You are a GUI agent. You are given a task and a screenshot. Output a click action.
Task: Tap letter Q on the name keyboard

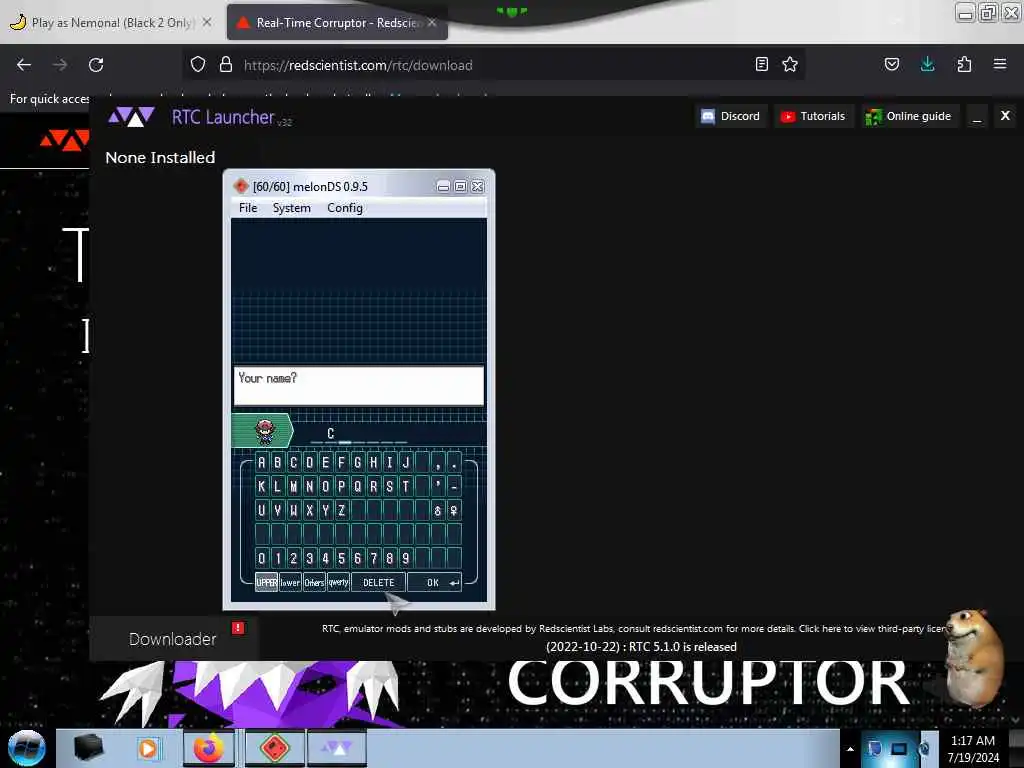pos(358,486)
